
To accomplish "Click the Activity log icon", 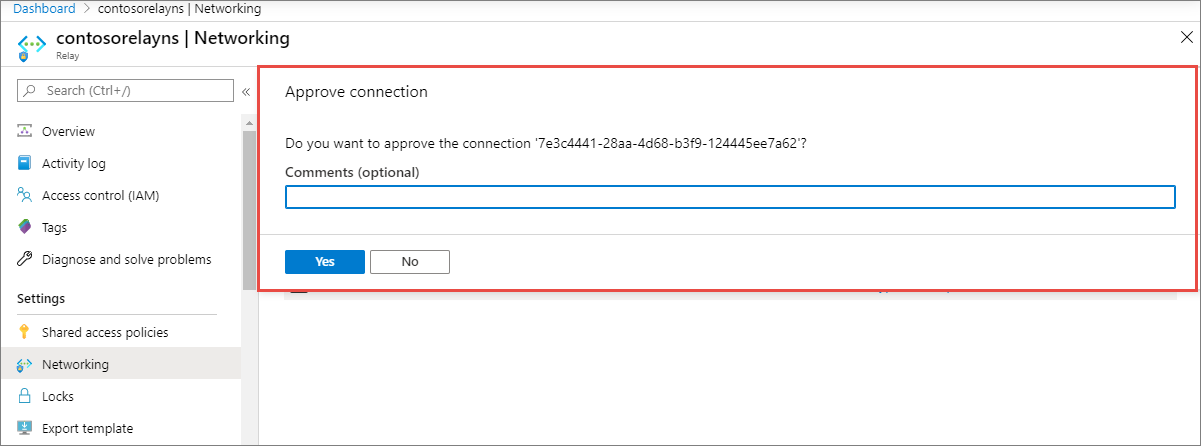I will tap(25, 163).
